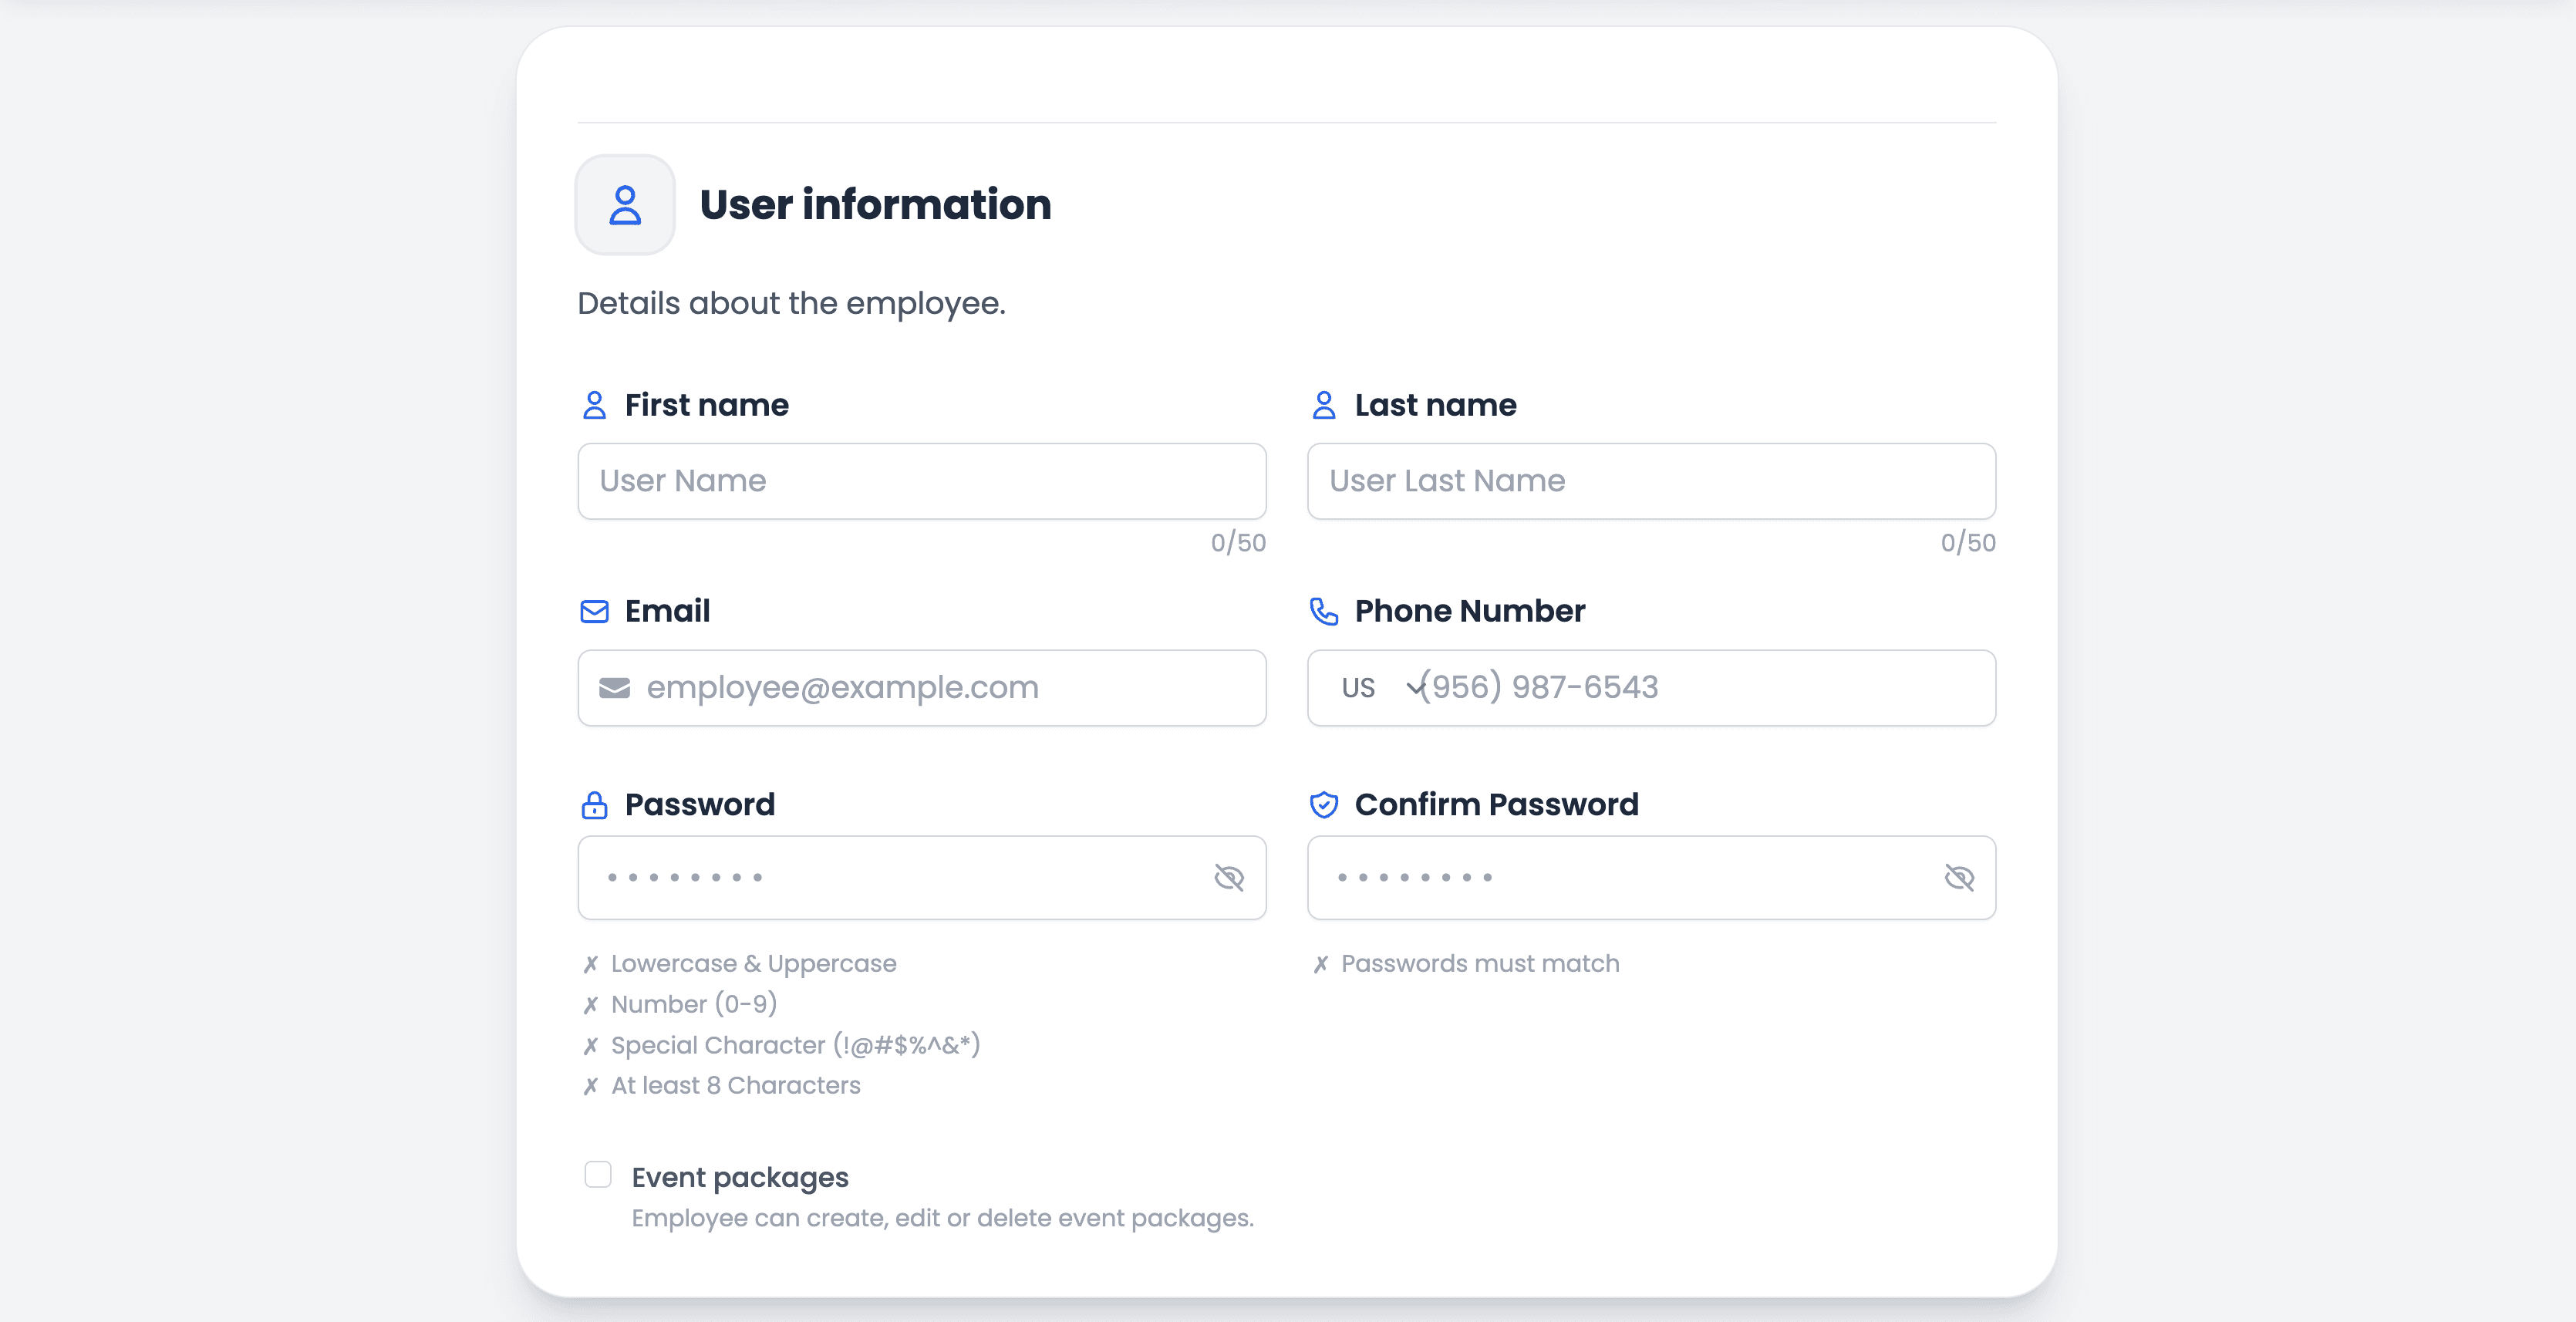Show password in Password field

[1229, 878]
